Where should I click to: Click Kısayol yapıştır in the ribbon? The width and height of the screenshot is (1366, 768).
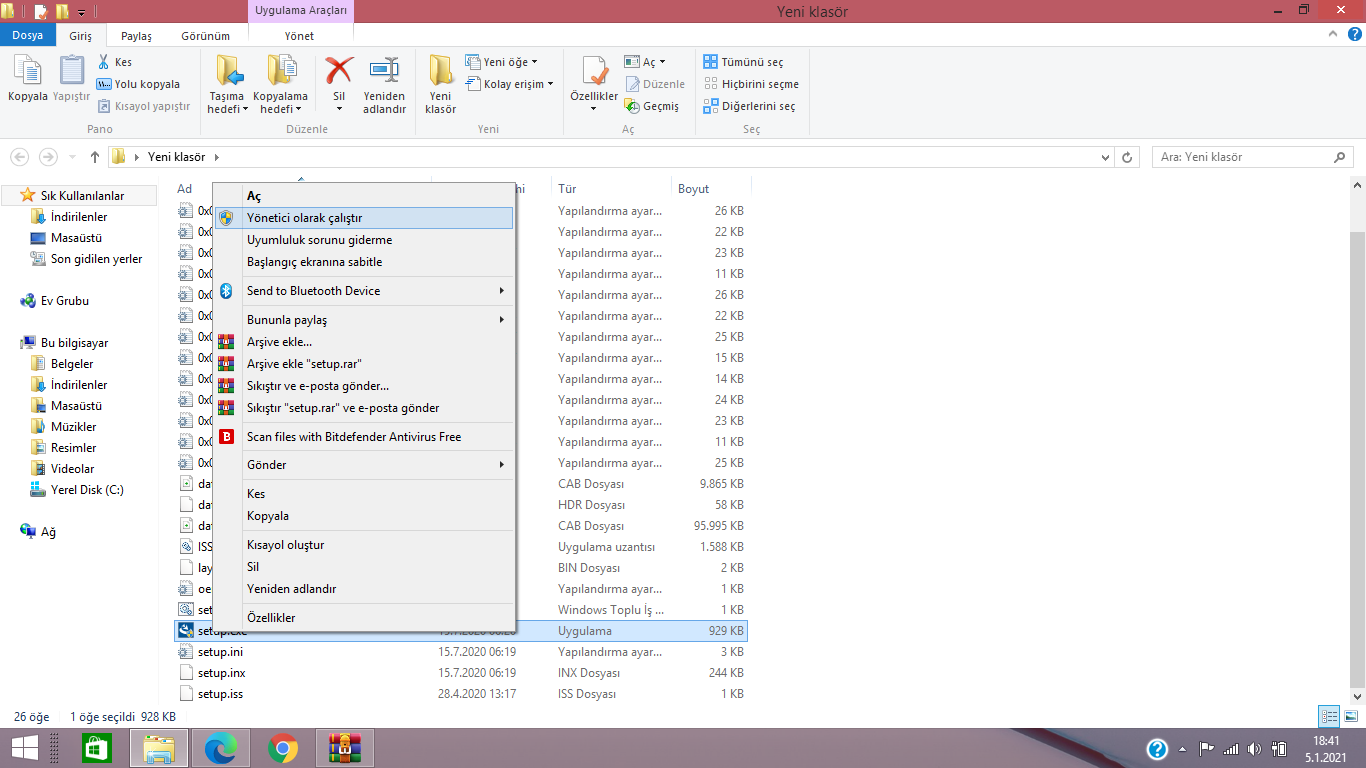coord(144,106)
